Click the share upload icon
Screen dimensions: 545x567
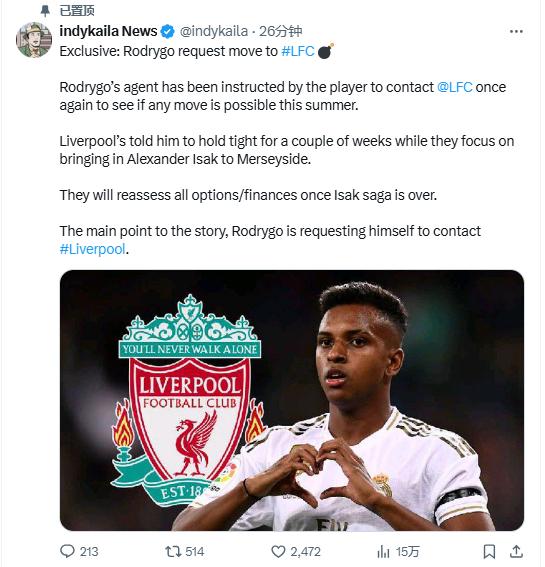click(516, 551)
